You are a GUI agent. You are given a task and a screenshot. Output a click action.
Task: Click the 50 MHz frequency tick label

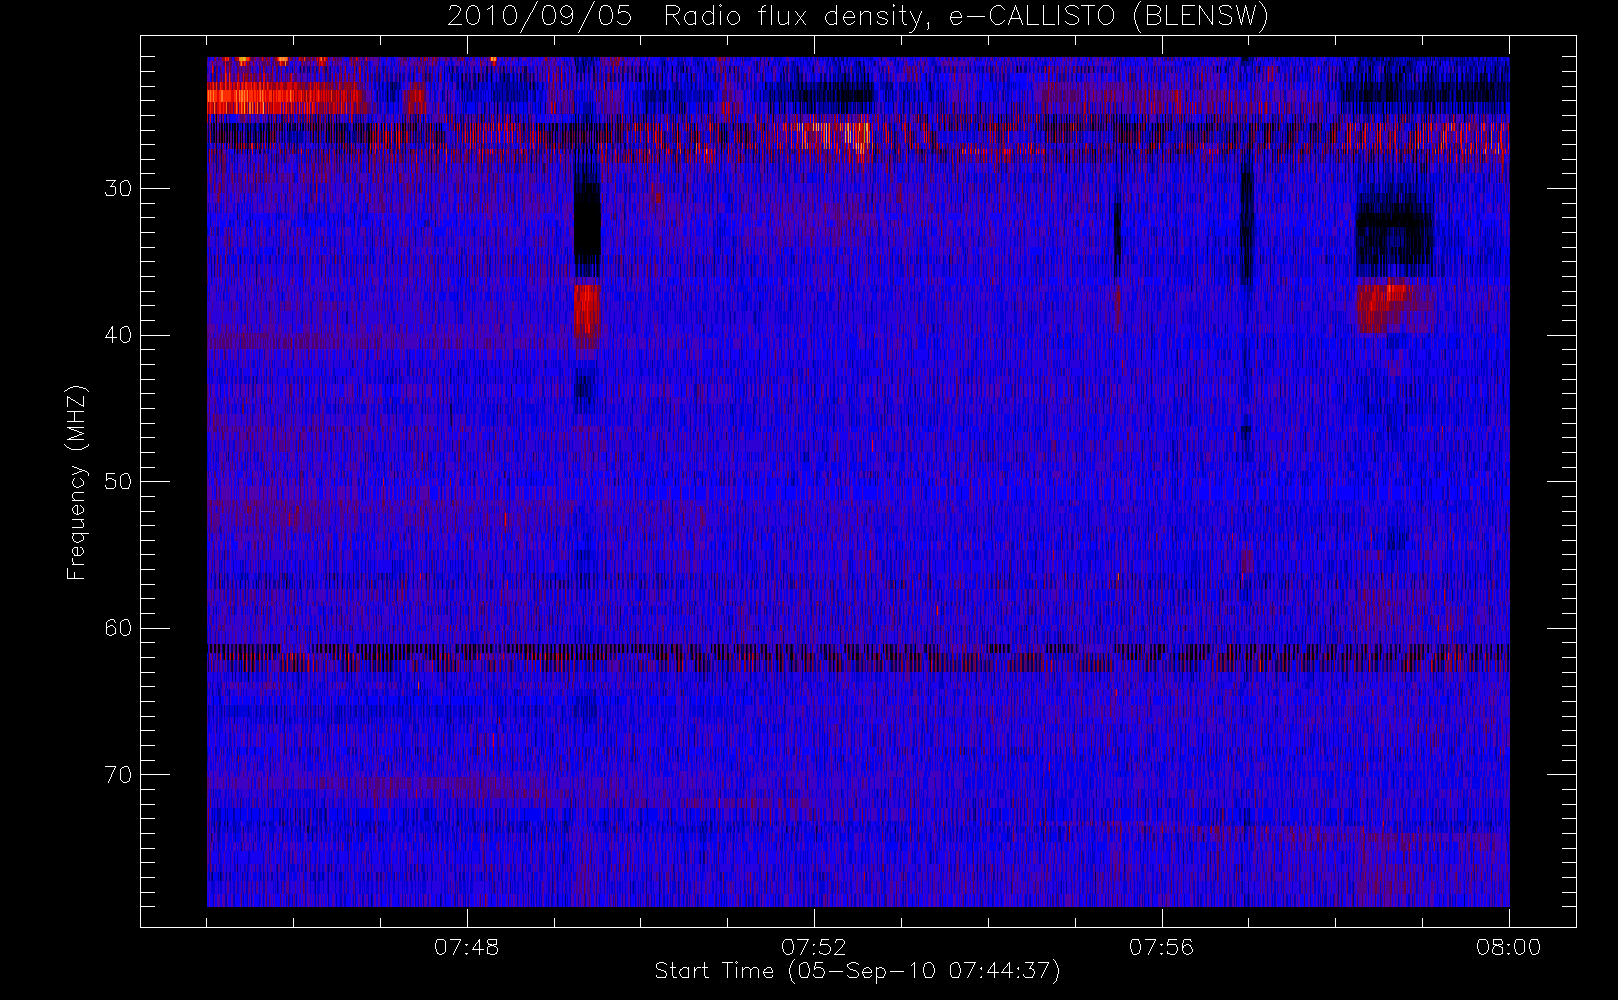click(118, 482)
